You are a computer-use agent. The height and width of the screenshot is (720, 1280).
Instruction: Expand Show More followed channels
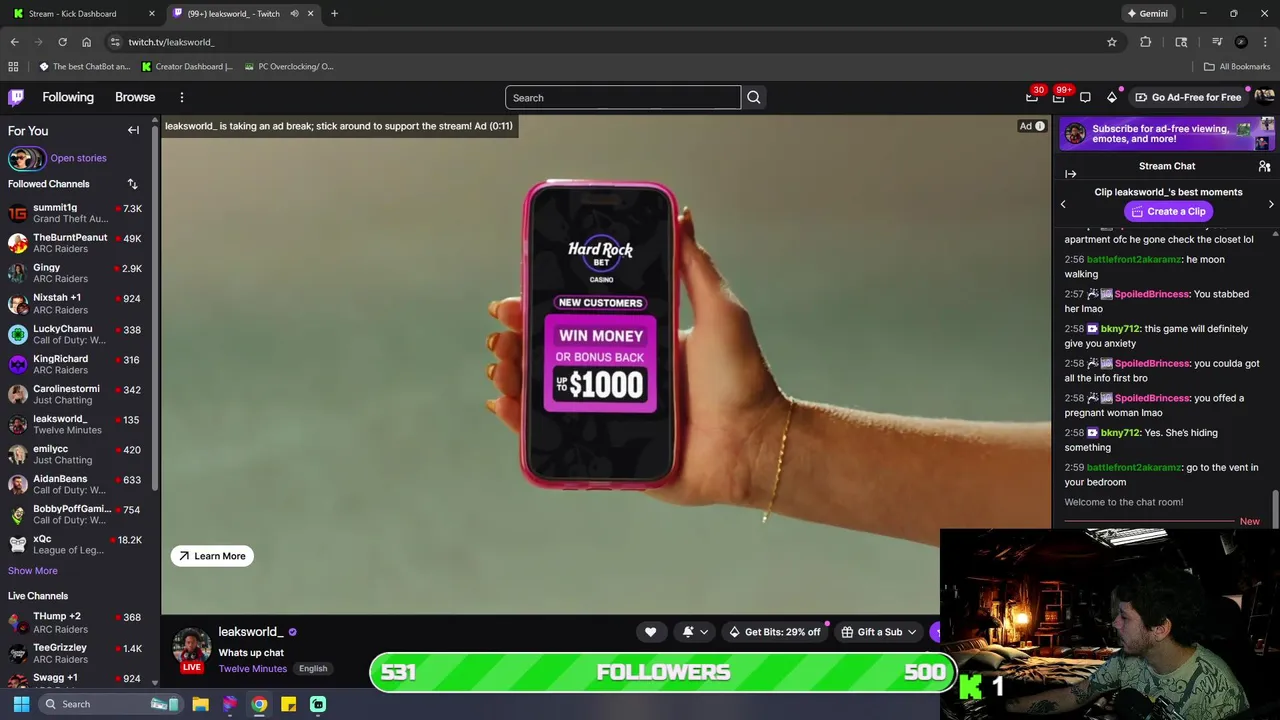click(33, 571)
